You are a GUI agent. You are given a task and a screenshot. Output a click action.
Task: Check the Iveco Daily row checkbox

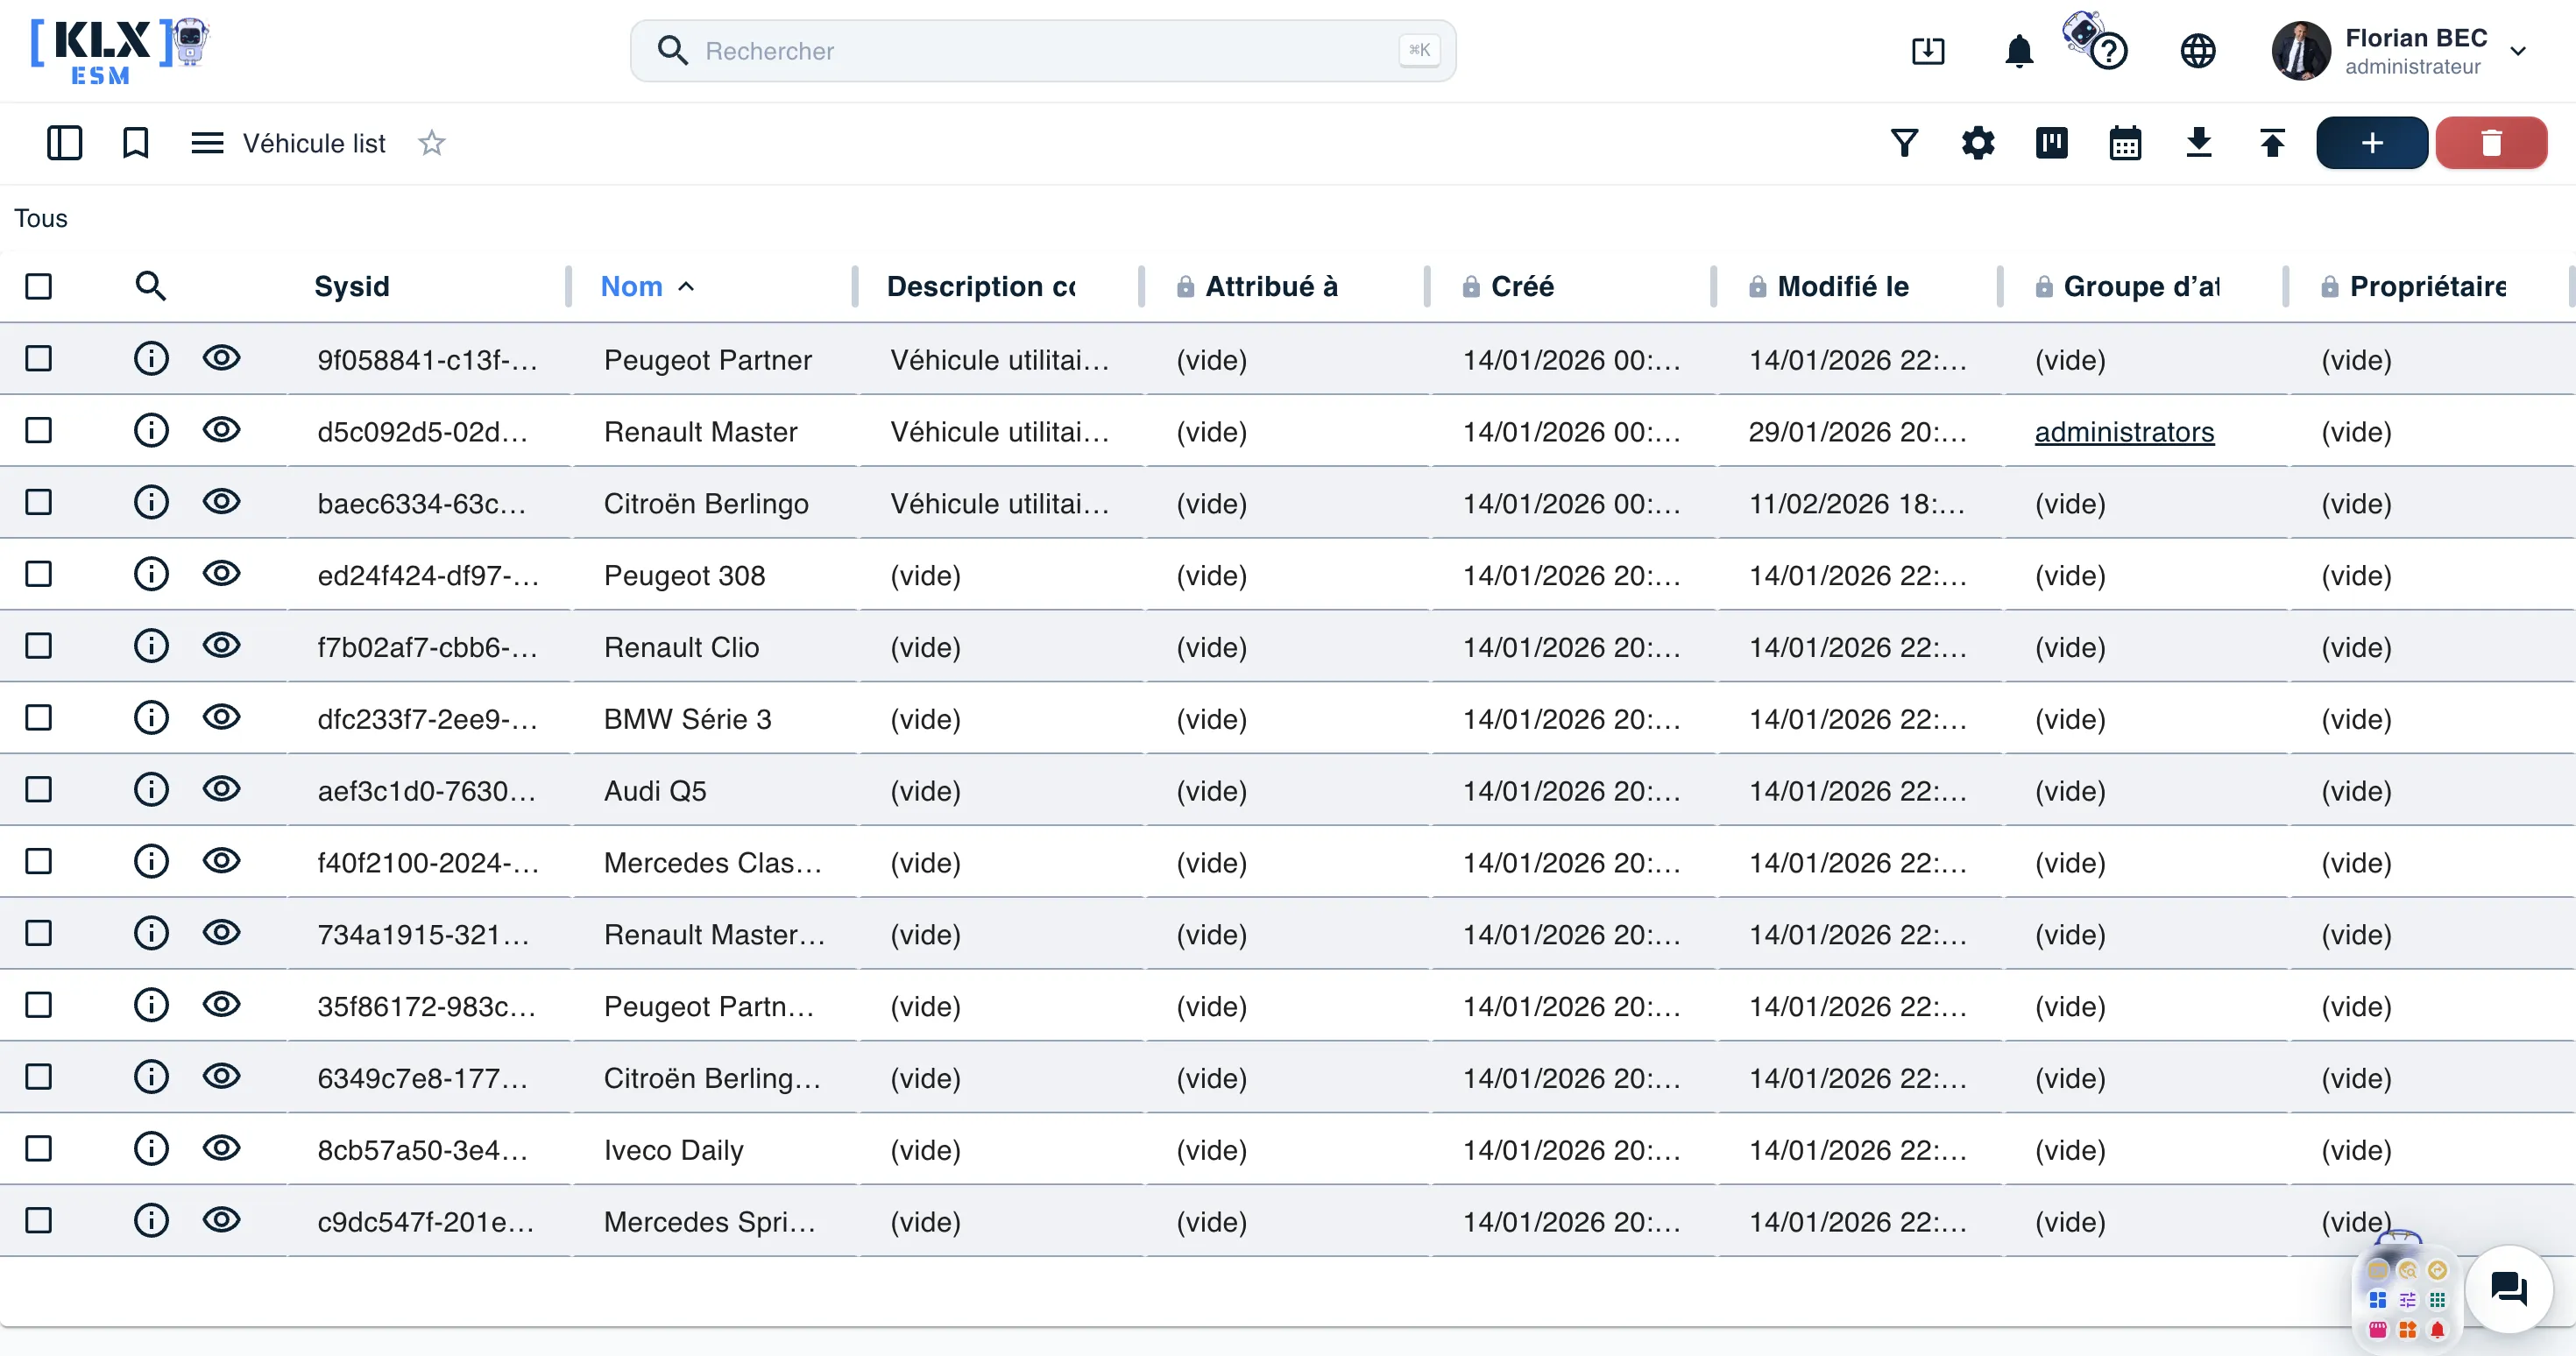39,1148
